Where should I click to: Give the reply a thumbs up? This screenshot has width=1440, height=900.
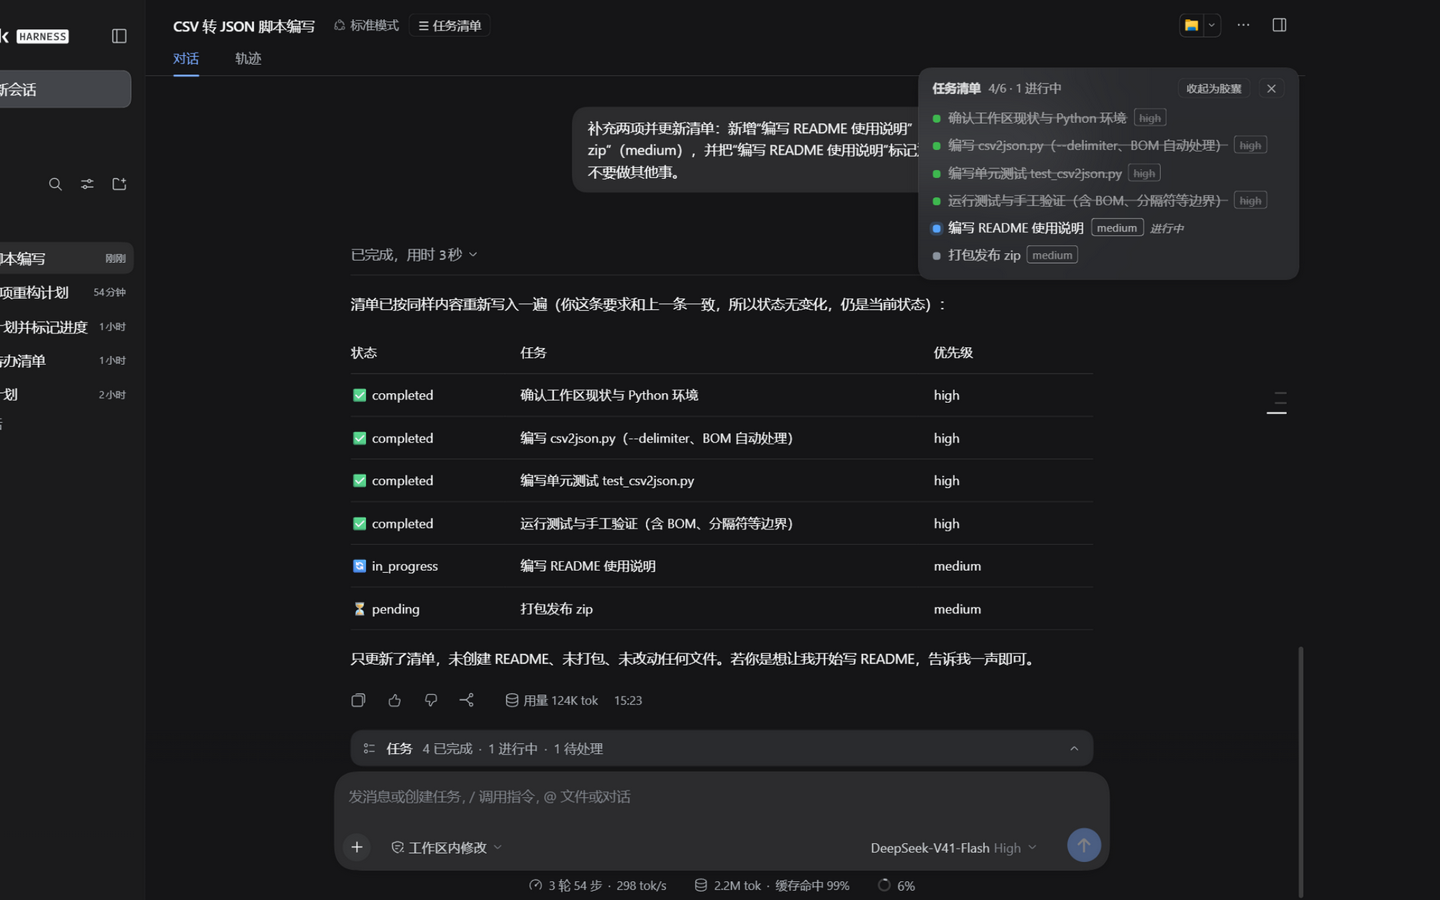[394, 700]
